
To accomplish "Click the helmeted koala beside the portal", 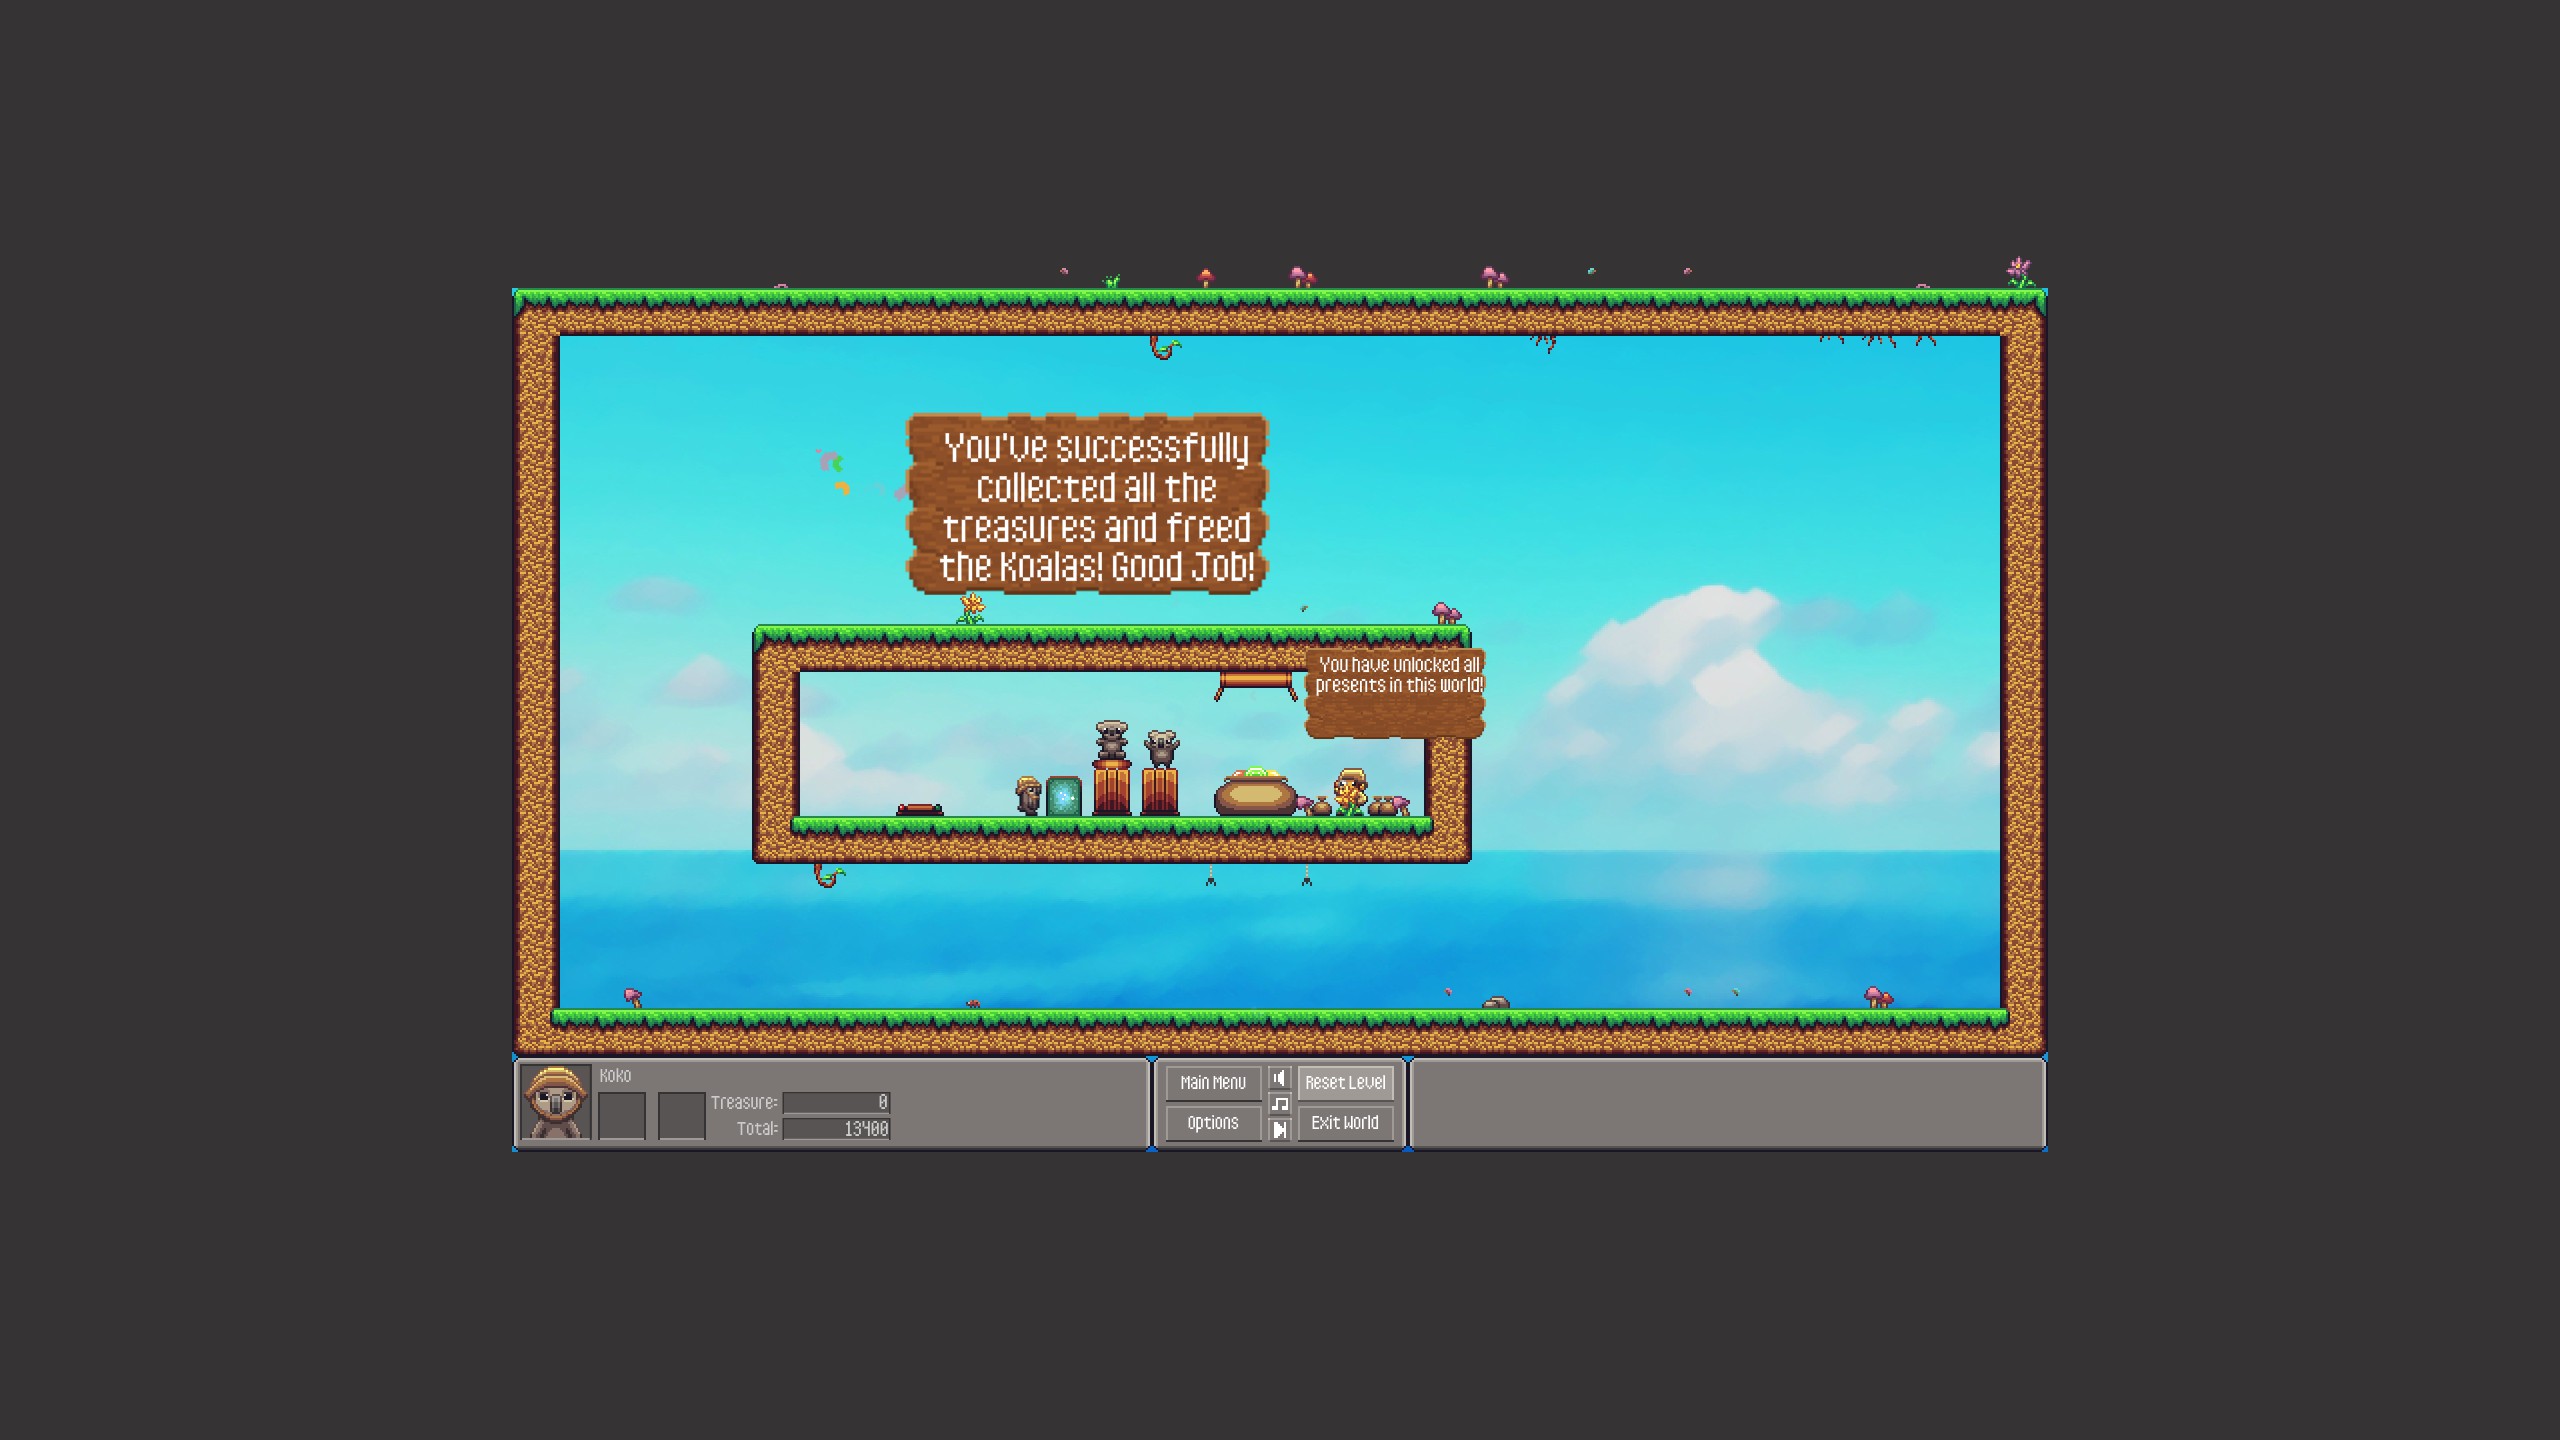I will pos(1028,795).
